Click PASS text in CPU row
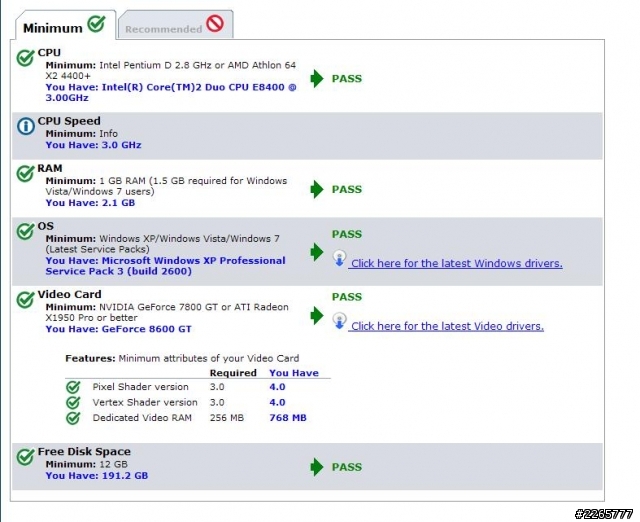Screen dimensions: 640x522 [347, 79]
